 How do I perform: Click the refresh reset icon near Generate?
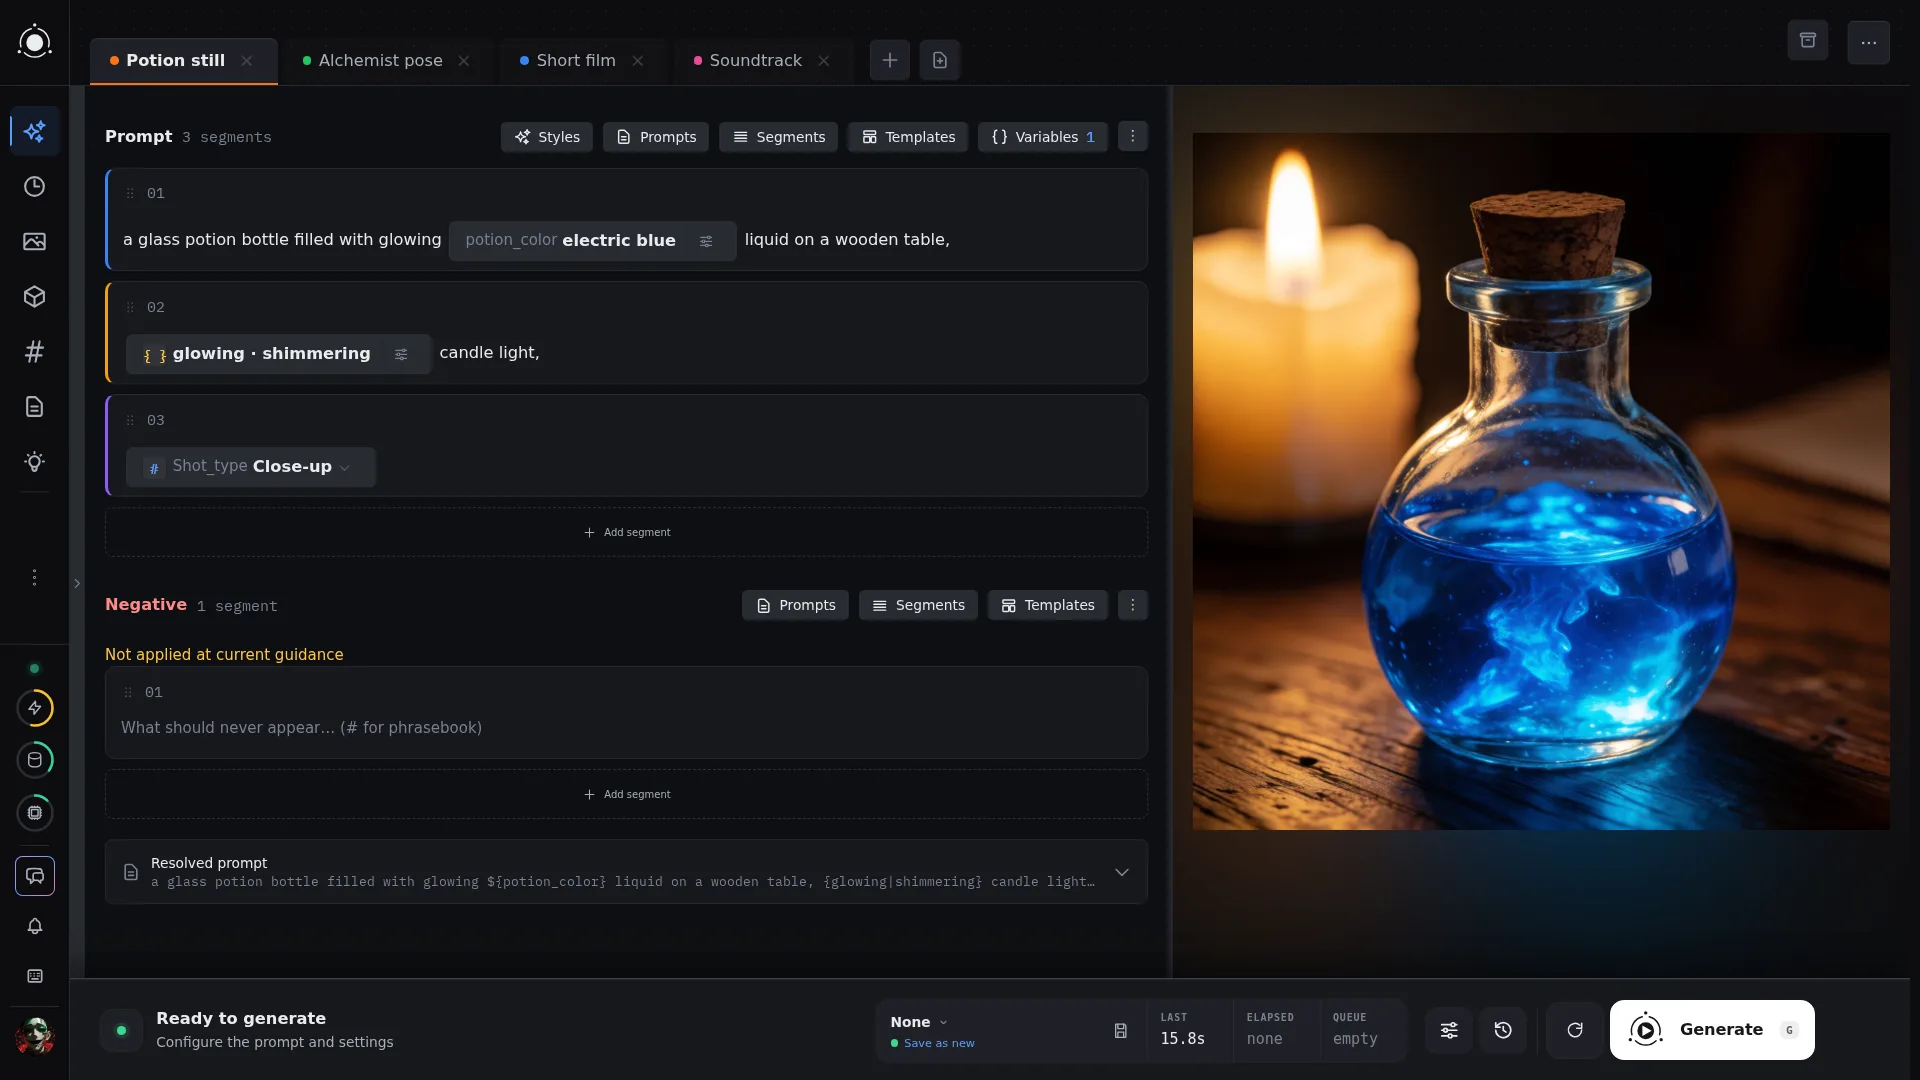pos(1575,1031)
